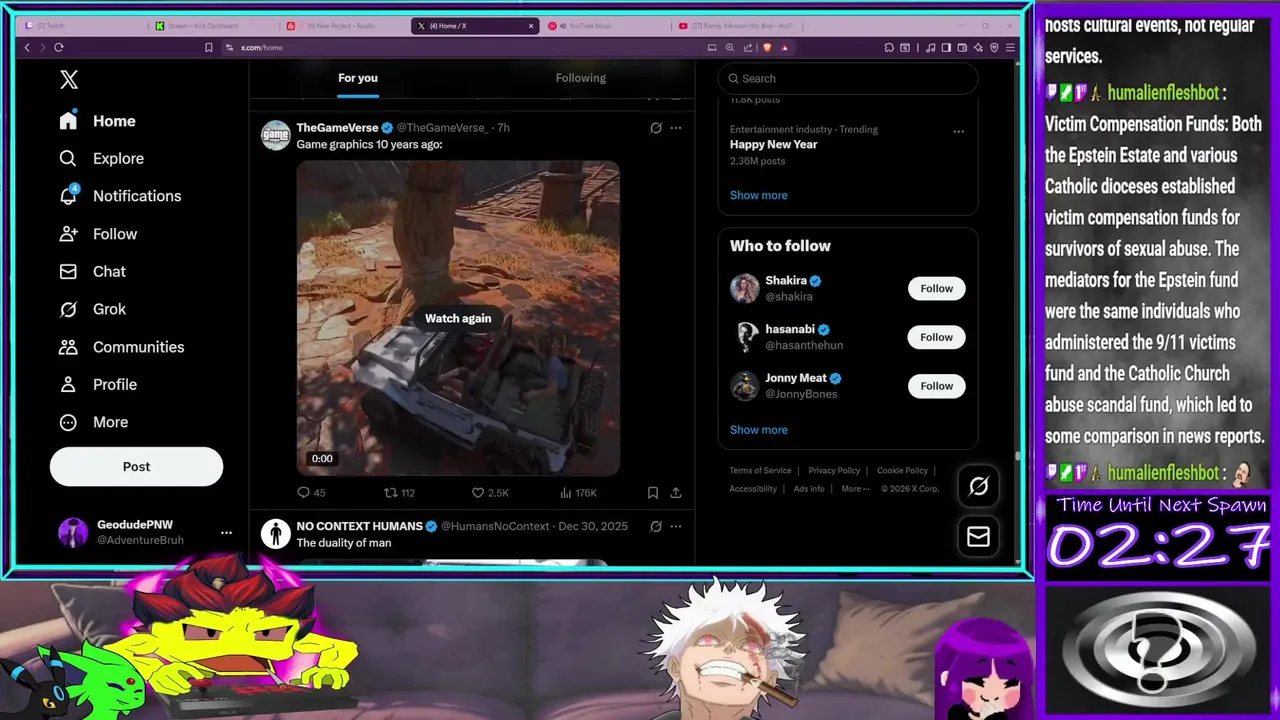The width and height of the screenshot is (1280, 720).
Task: Open the browser hamburger menu
Action: pos(1011,47)
